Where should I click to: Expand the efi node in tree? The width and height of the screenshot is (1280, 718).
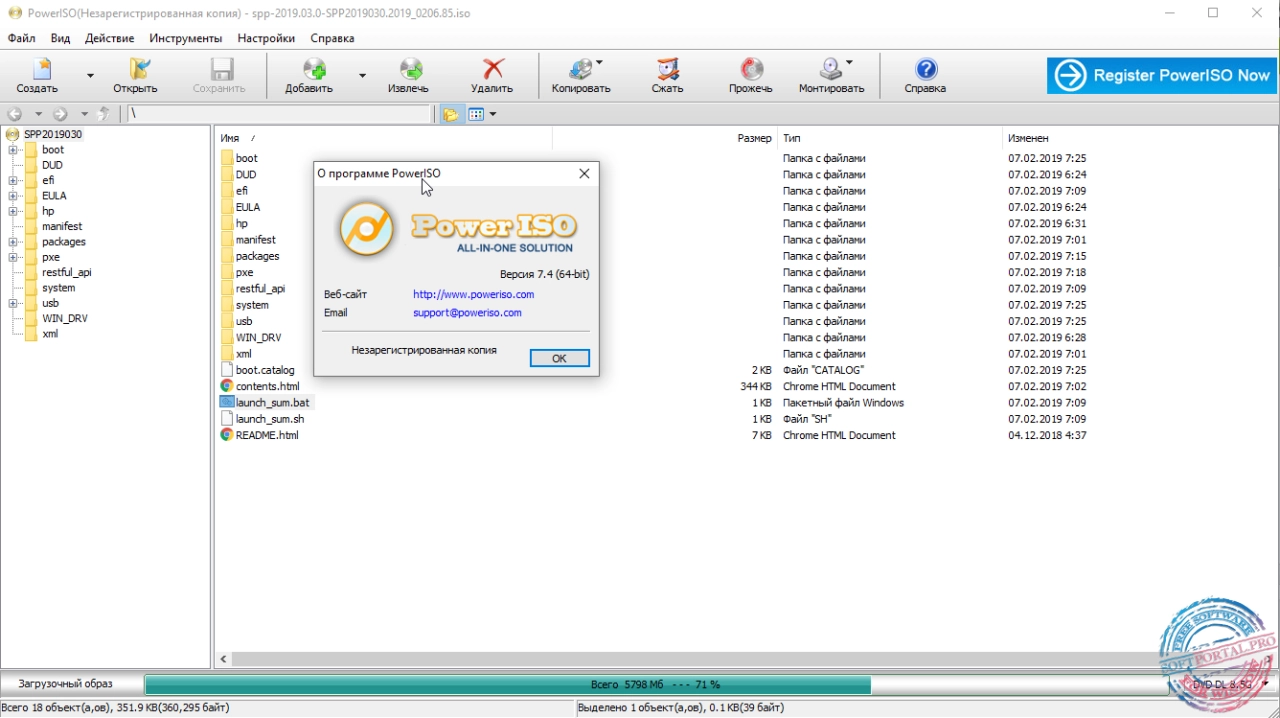(13, 181)
